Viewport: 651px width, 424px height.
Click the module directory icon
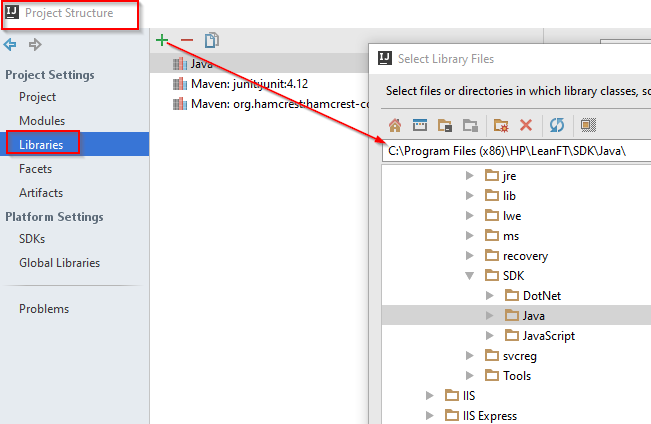[470, 125]
